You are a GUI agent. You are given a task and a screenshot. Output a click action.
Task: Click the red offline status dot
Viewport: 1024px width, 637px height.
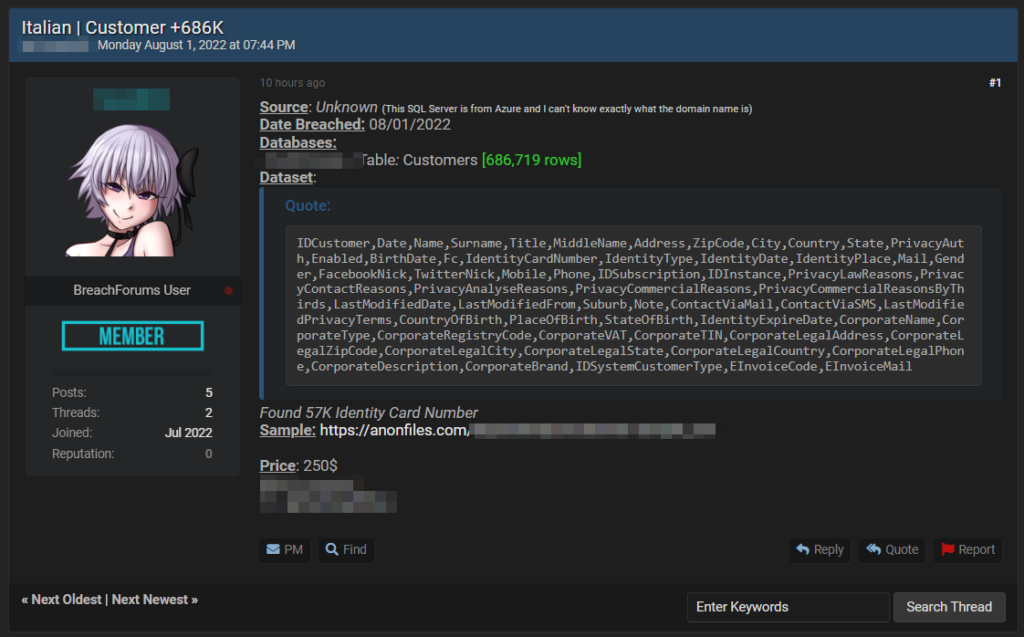[229, 291]
